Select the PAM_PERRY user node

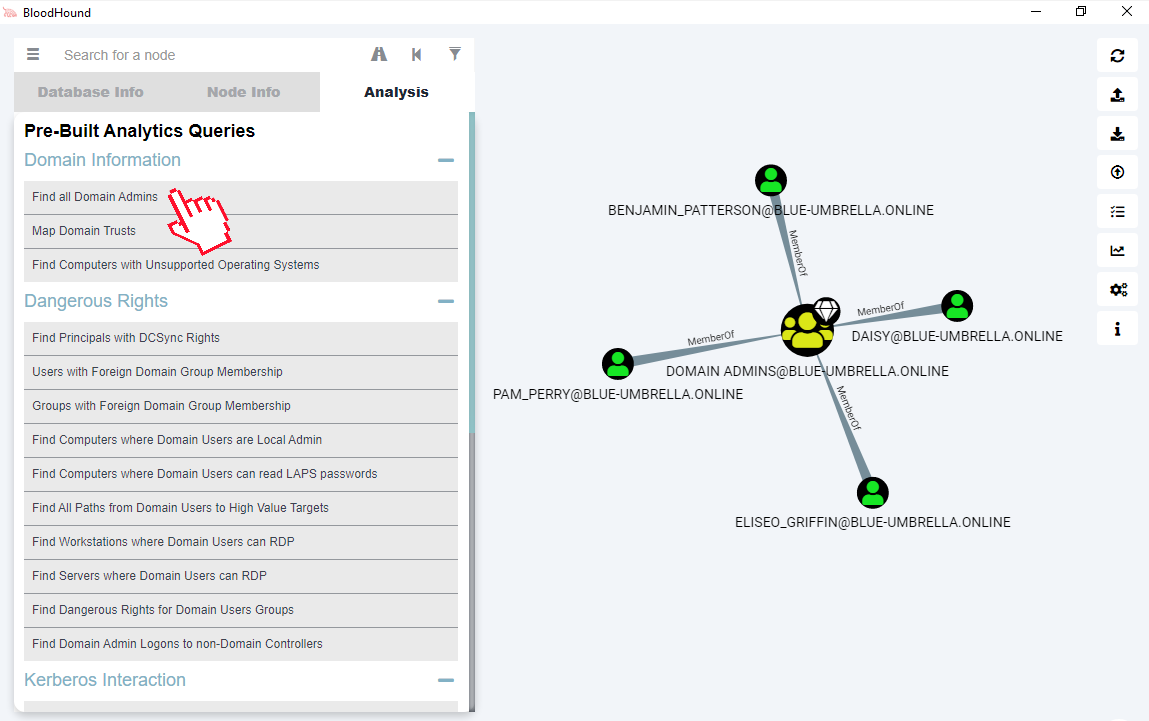coord(618,363)
